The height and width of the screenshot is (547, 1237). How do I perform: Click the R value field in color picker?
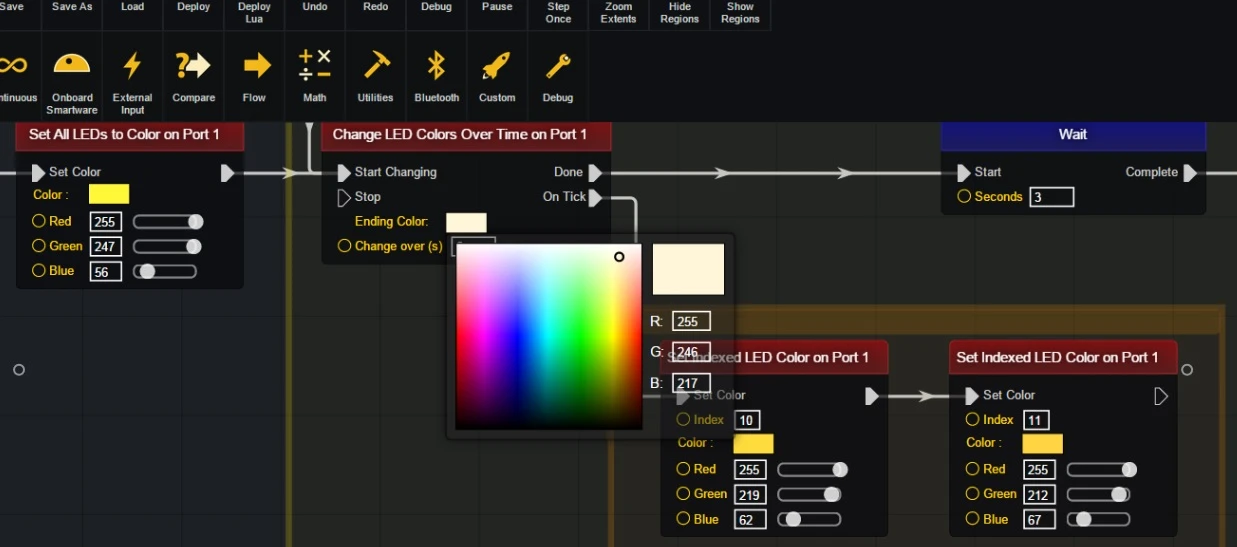click(692, 321)
